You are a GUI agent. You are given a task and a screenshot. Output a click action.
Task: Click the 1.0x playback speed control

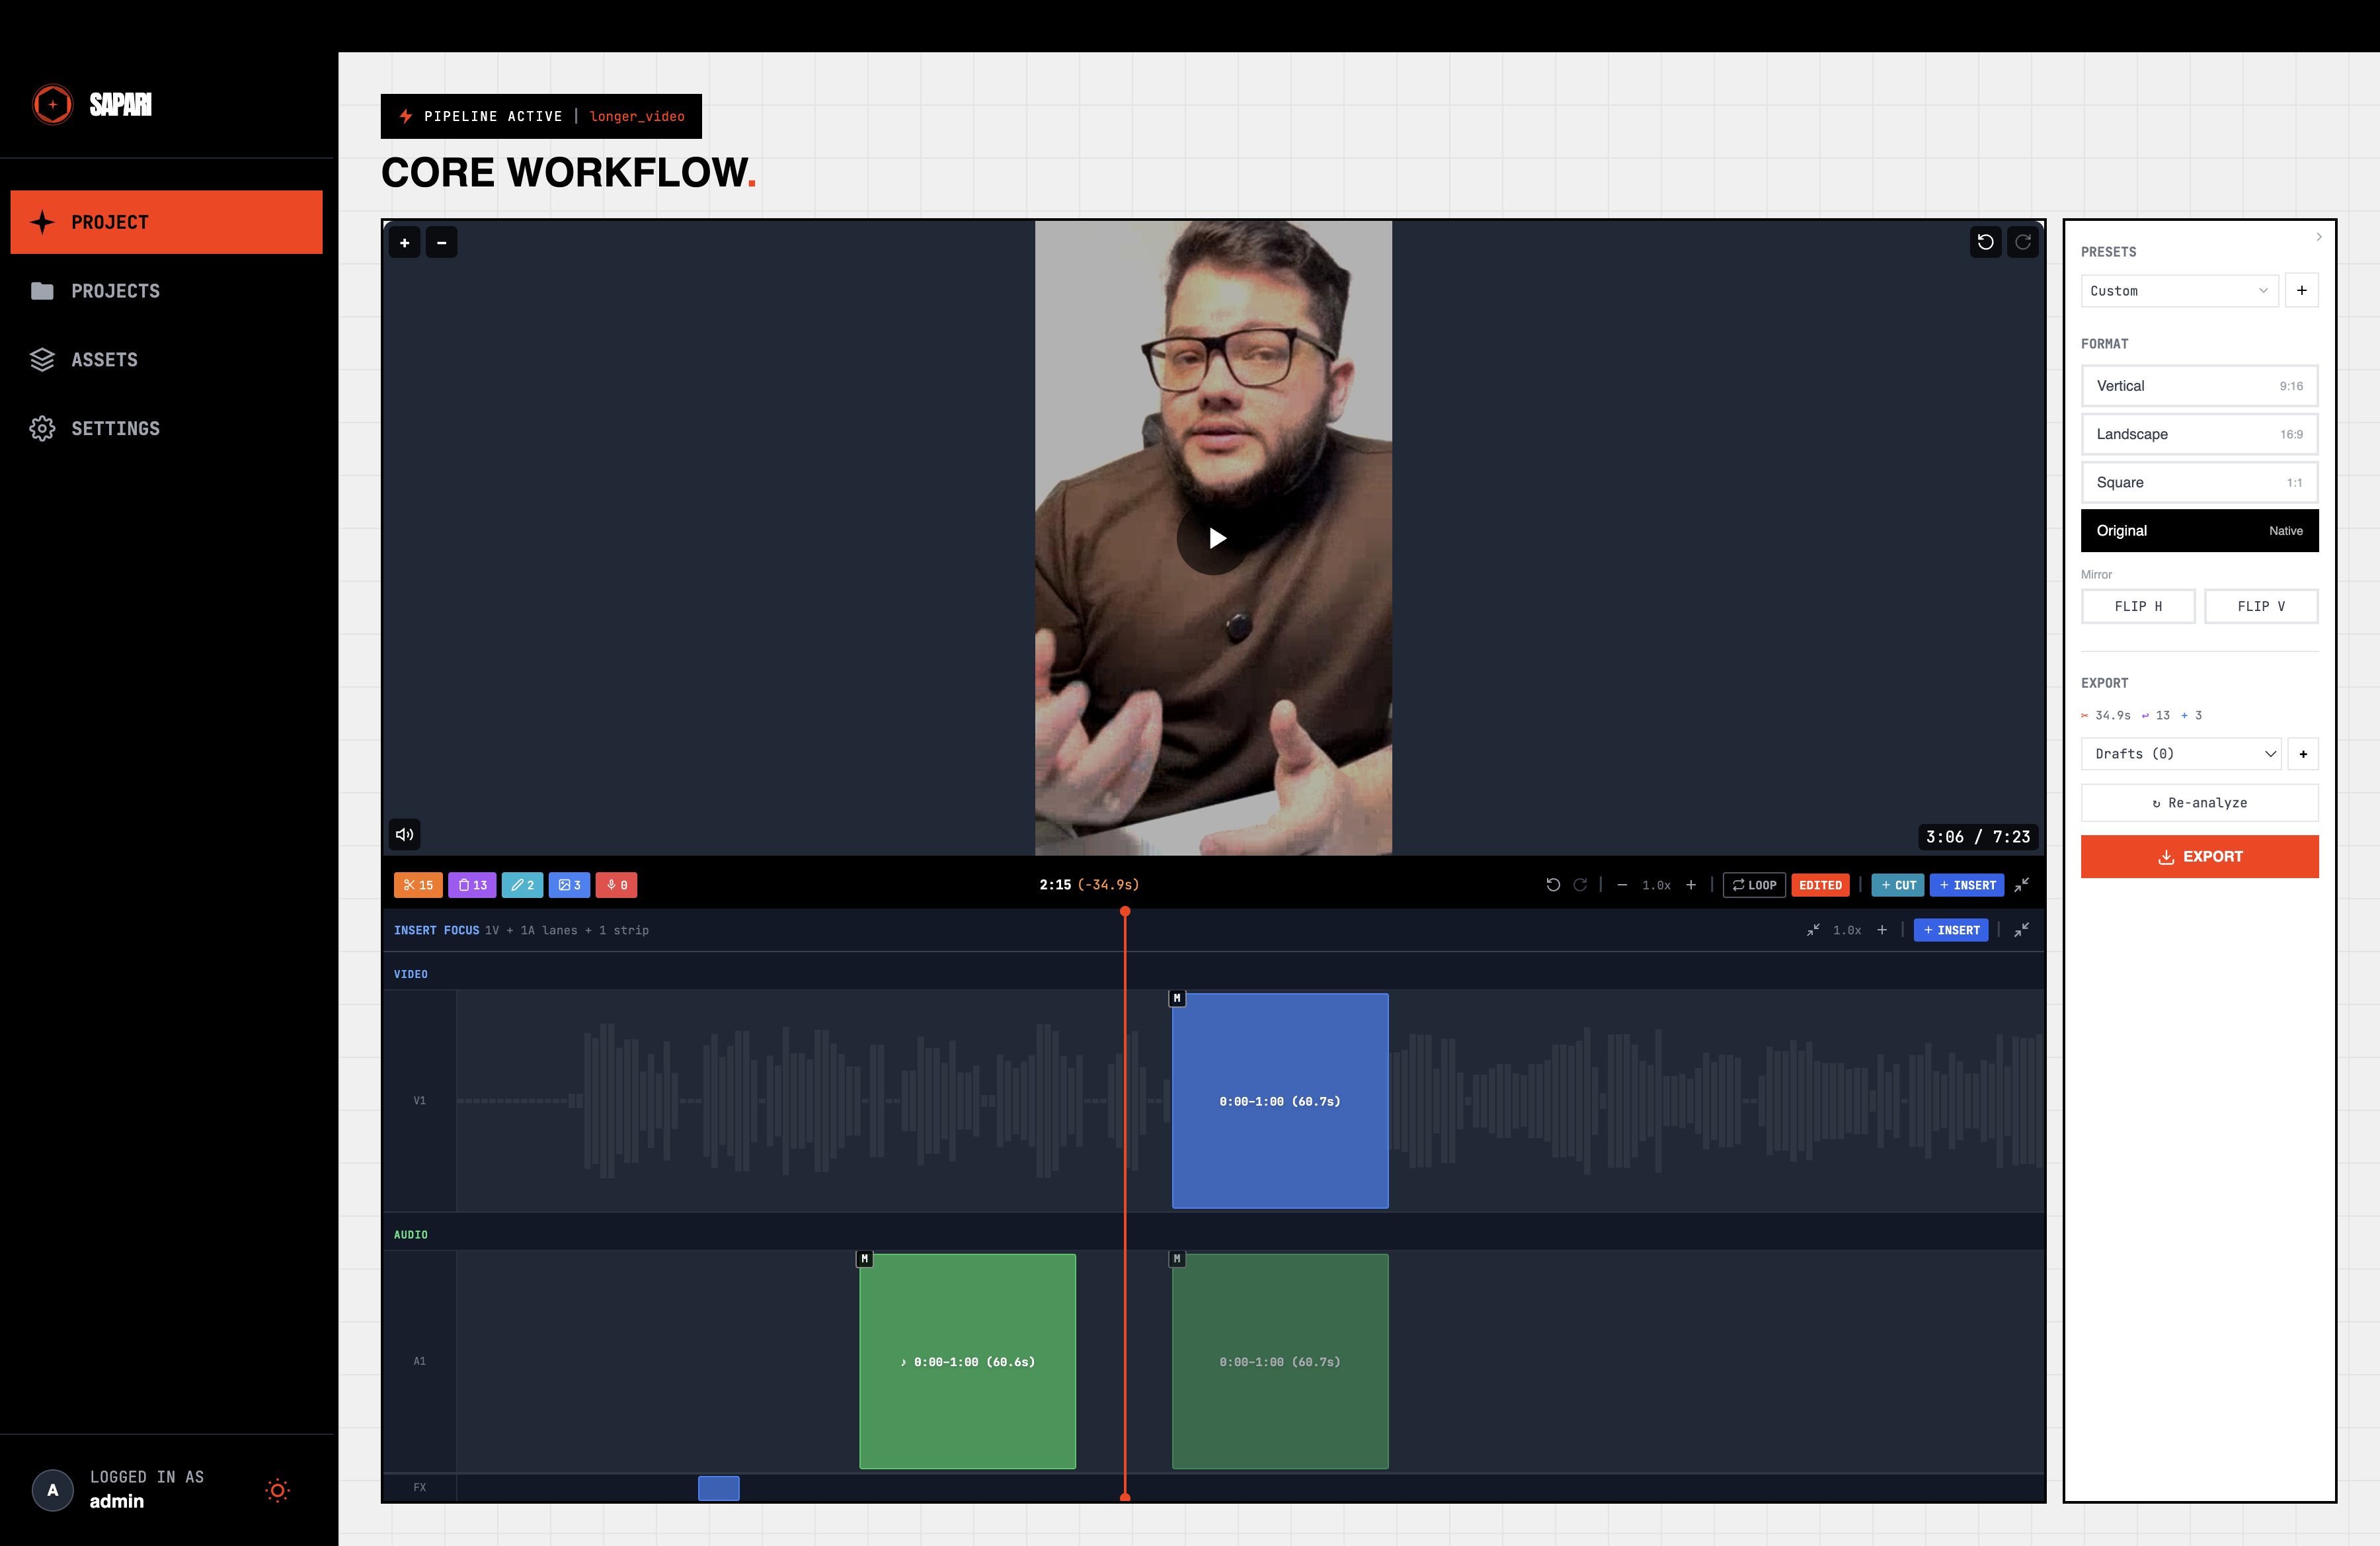click(1656, 884)
